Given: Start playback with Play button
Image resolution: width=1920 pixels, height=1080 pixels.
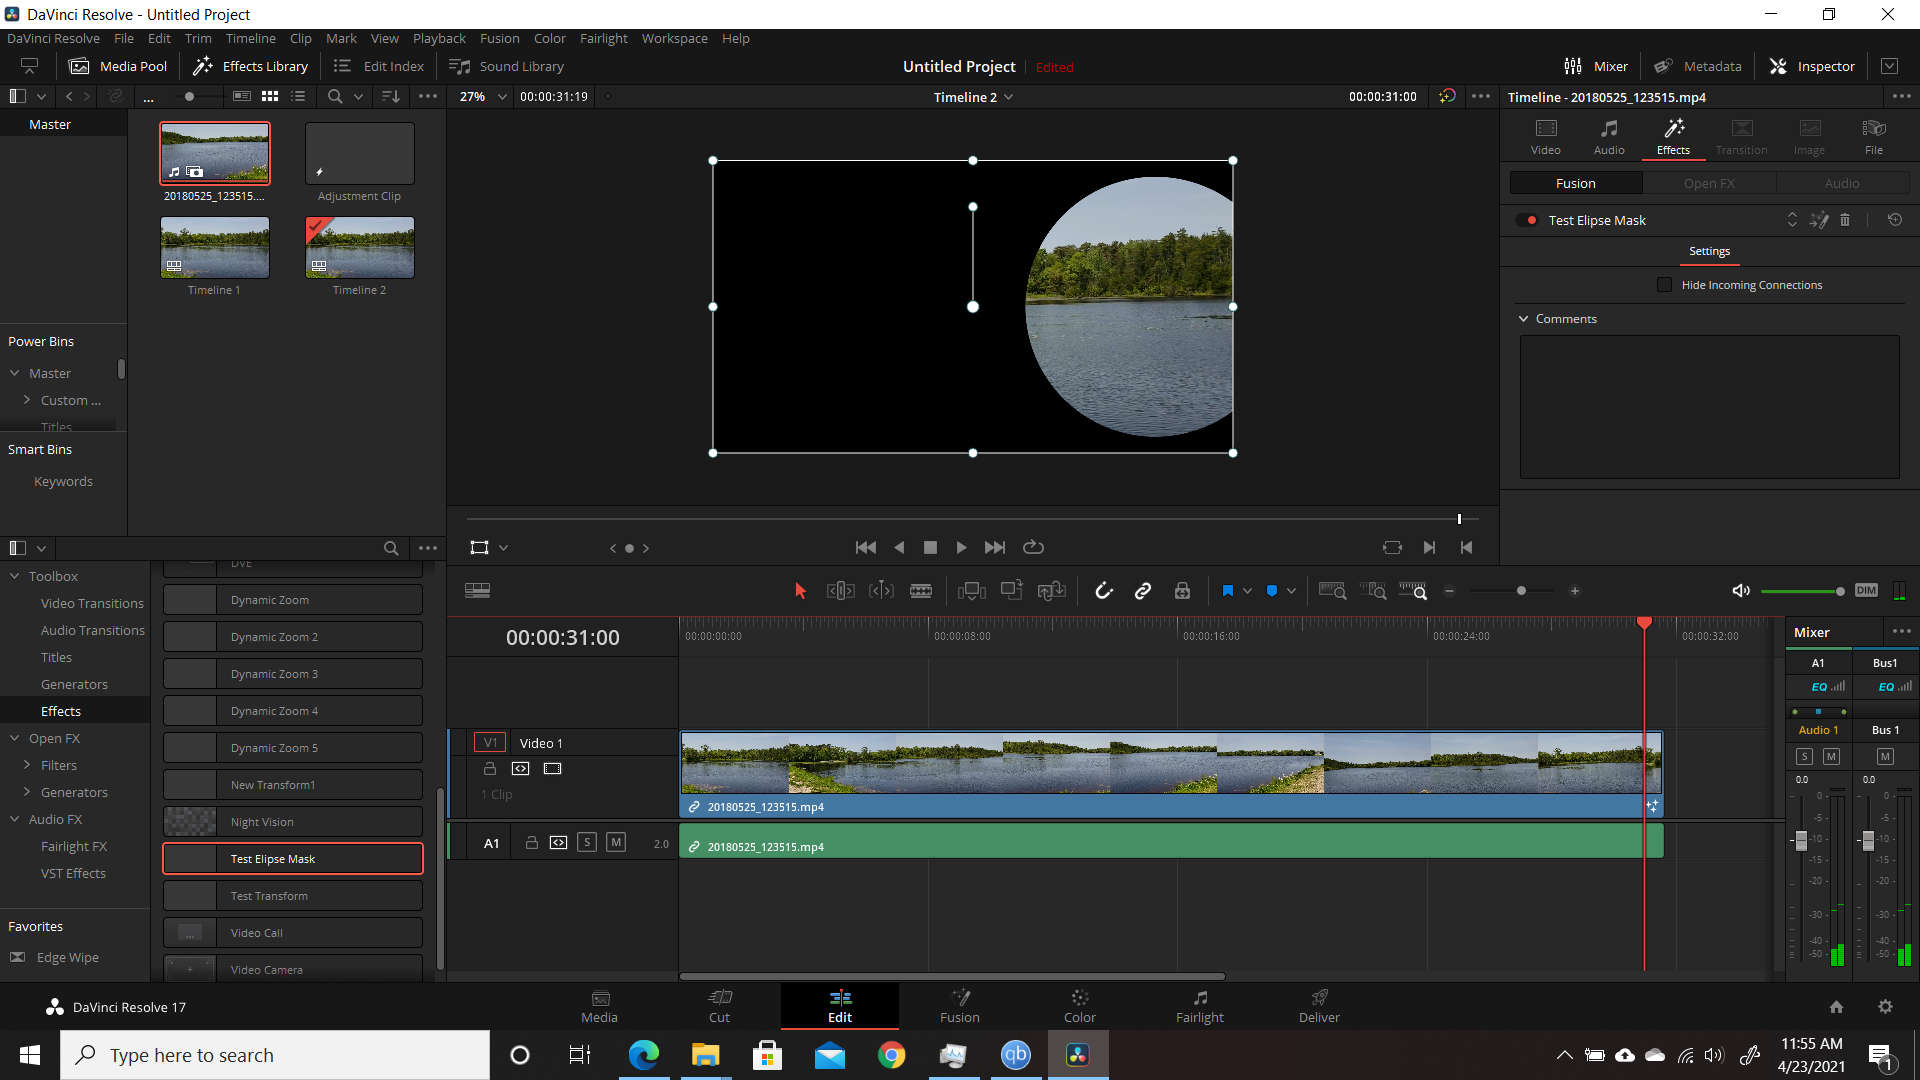Looking at the screenshot, I should [961, 547].
